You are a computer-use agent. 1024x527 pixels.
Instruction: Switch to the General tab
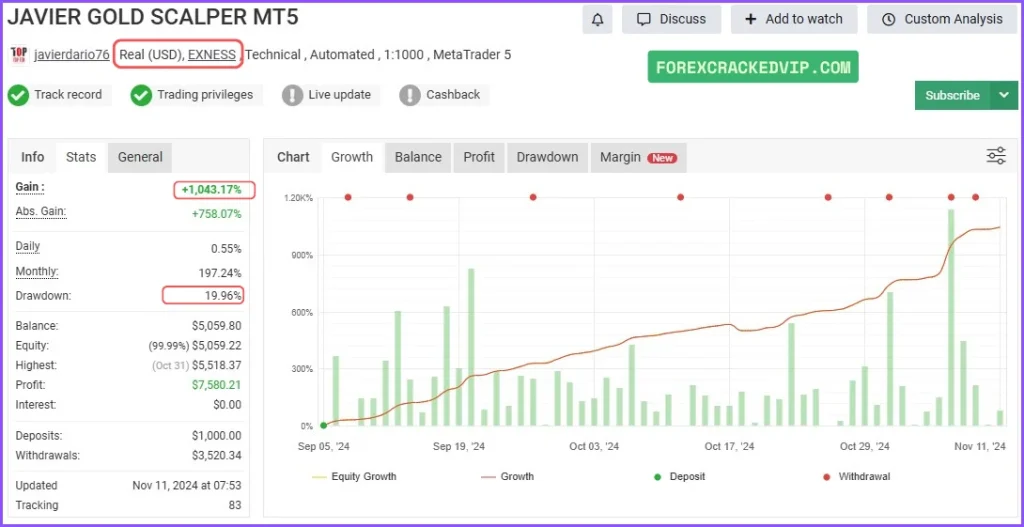[x=140, y=157]
